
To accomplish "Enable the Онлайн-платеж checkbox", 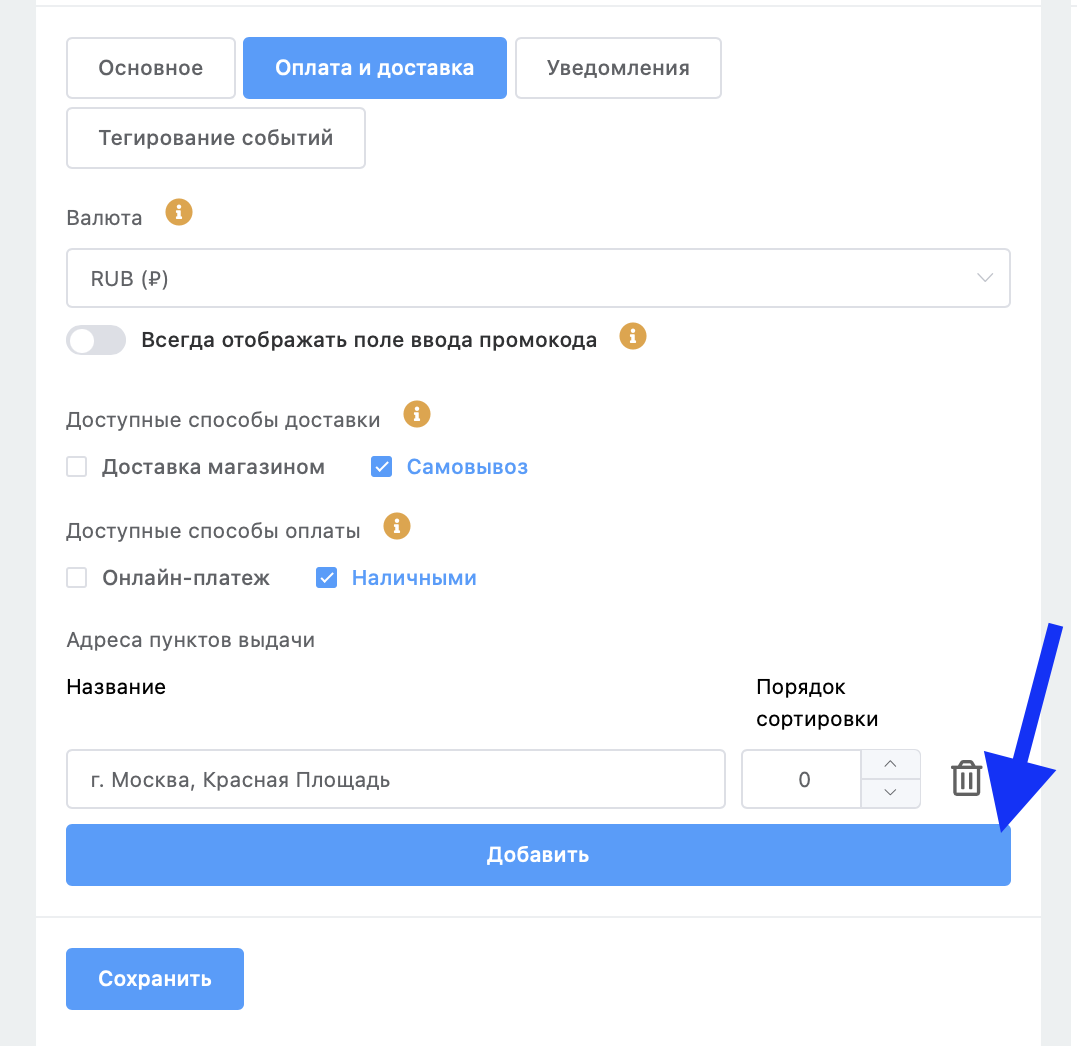I will coord(77,578).
